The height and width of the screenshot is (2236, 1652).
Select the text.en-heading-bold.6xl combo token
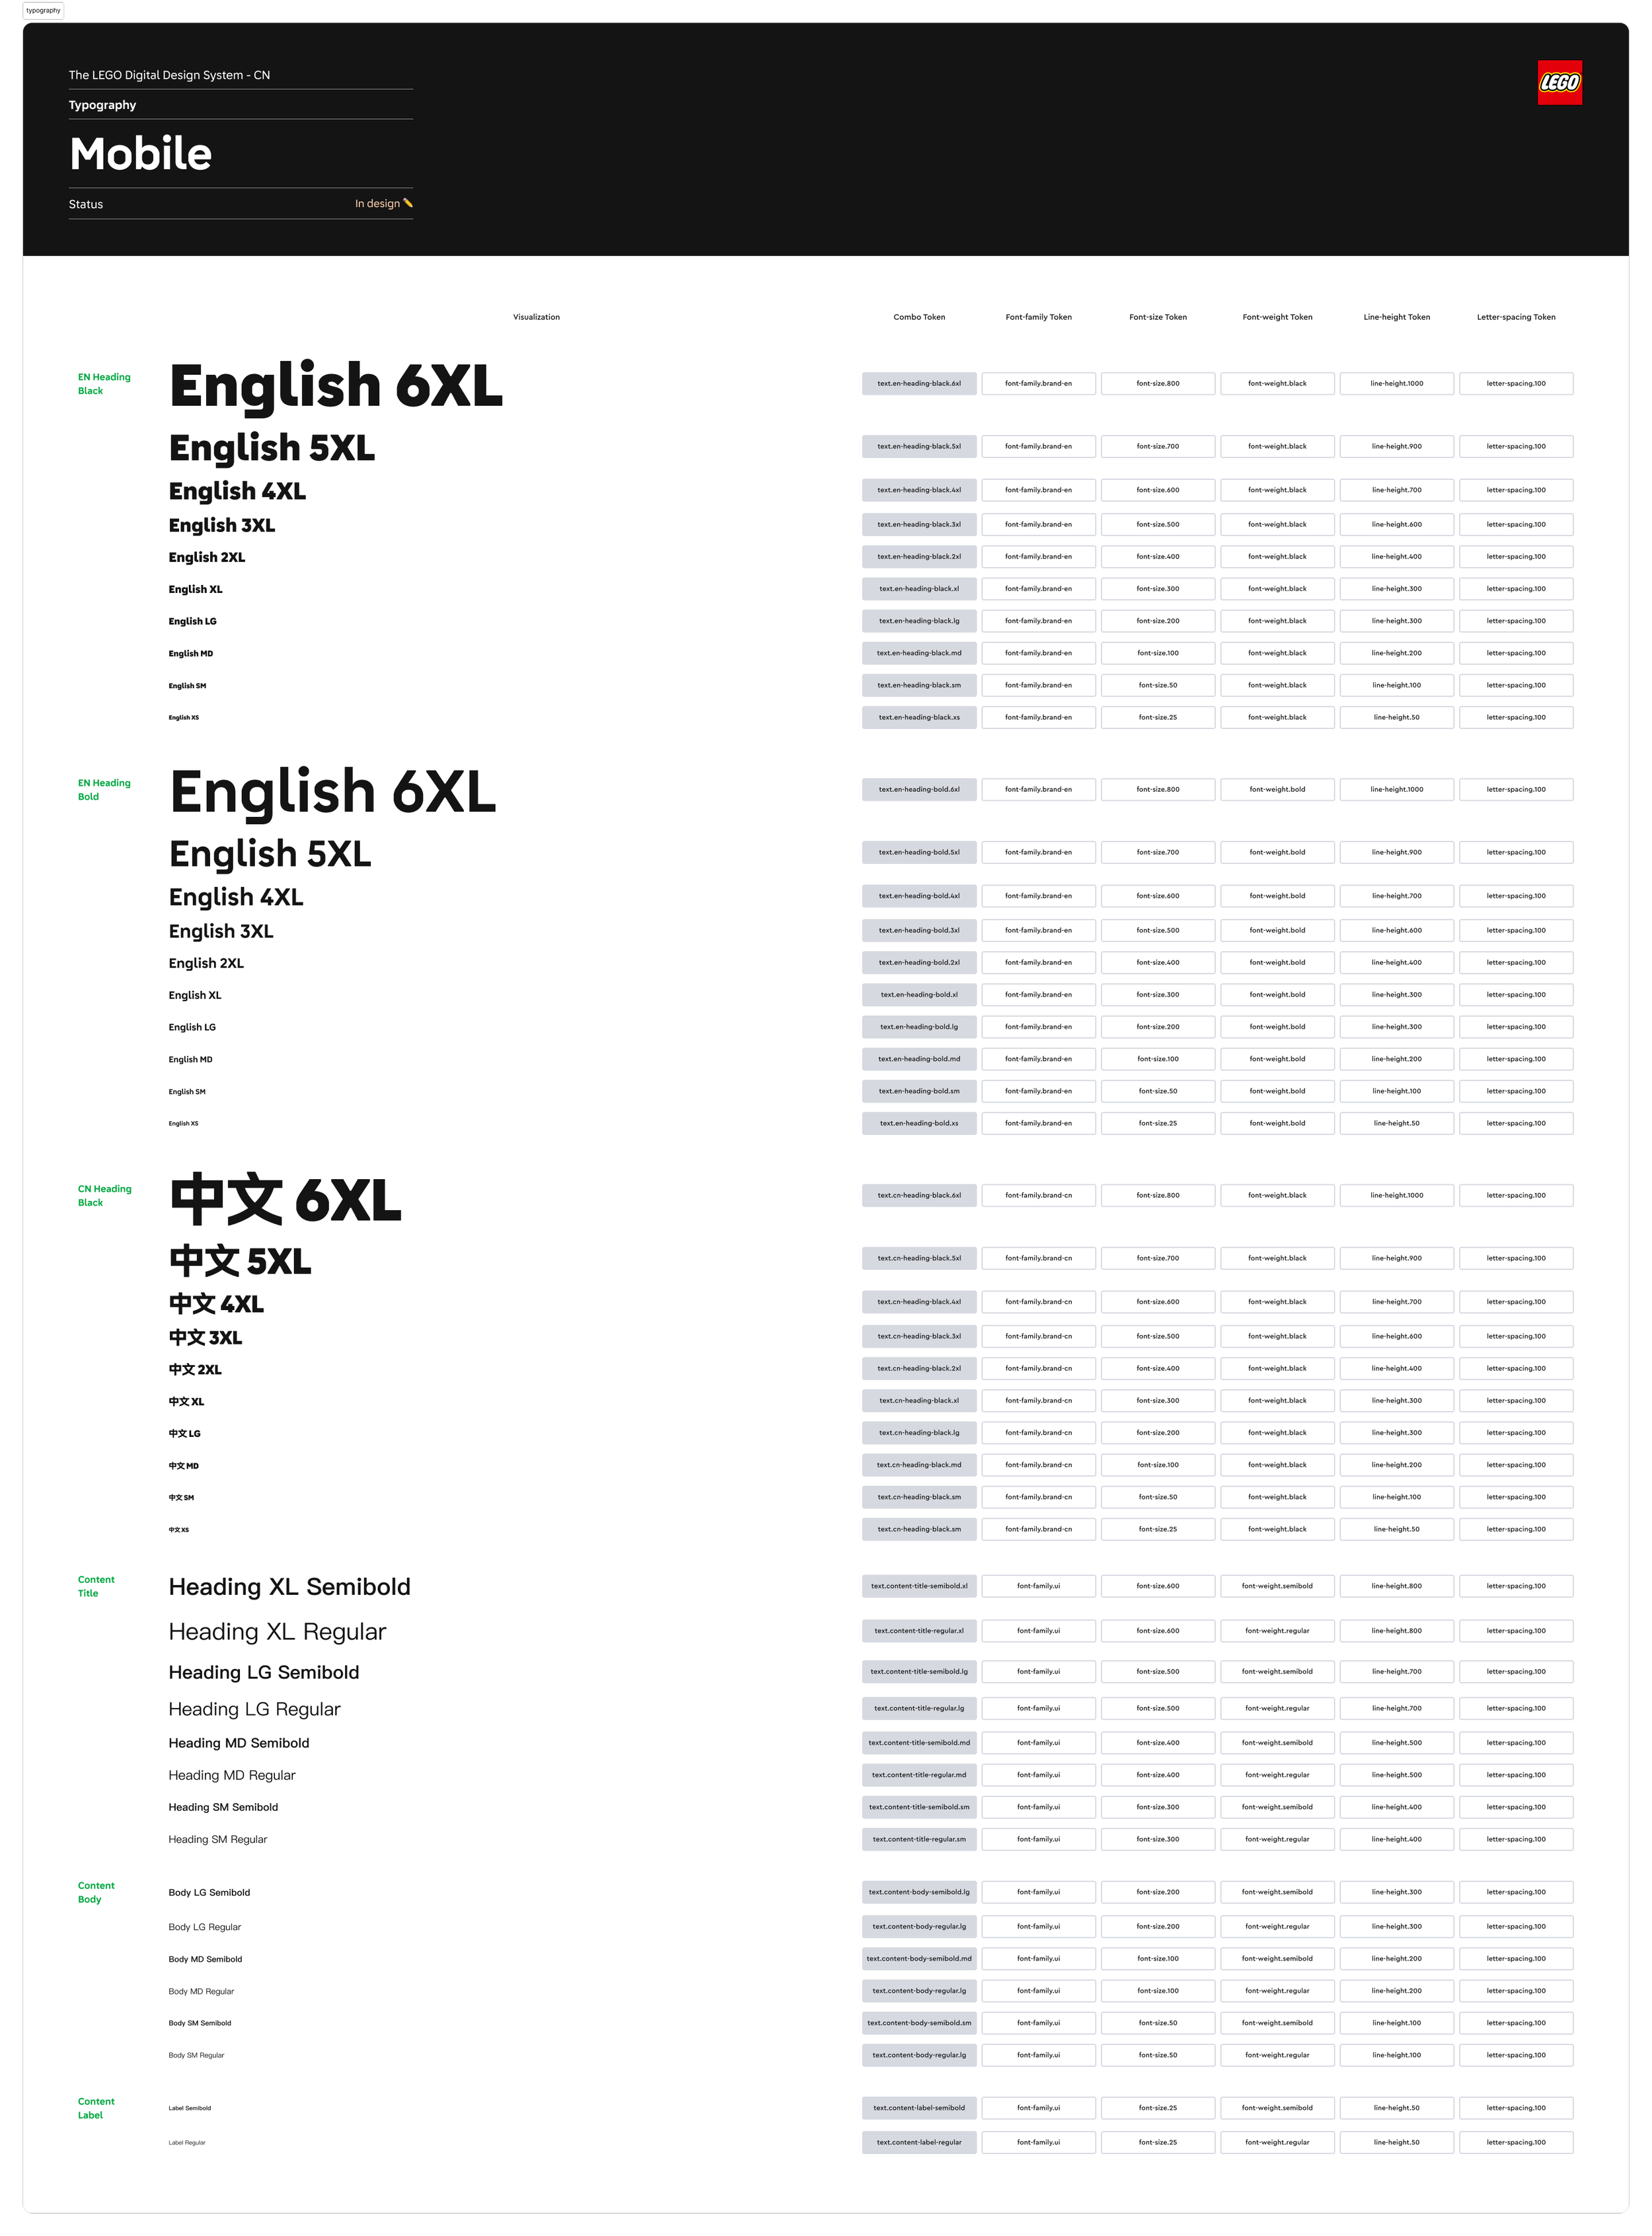coord(919,790)
